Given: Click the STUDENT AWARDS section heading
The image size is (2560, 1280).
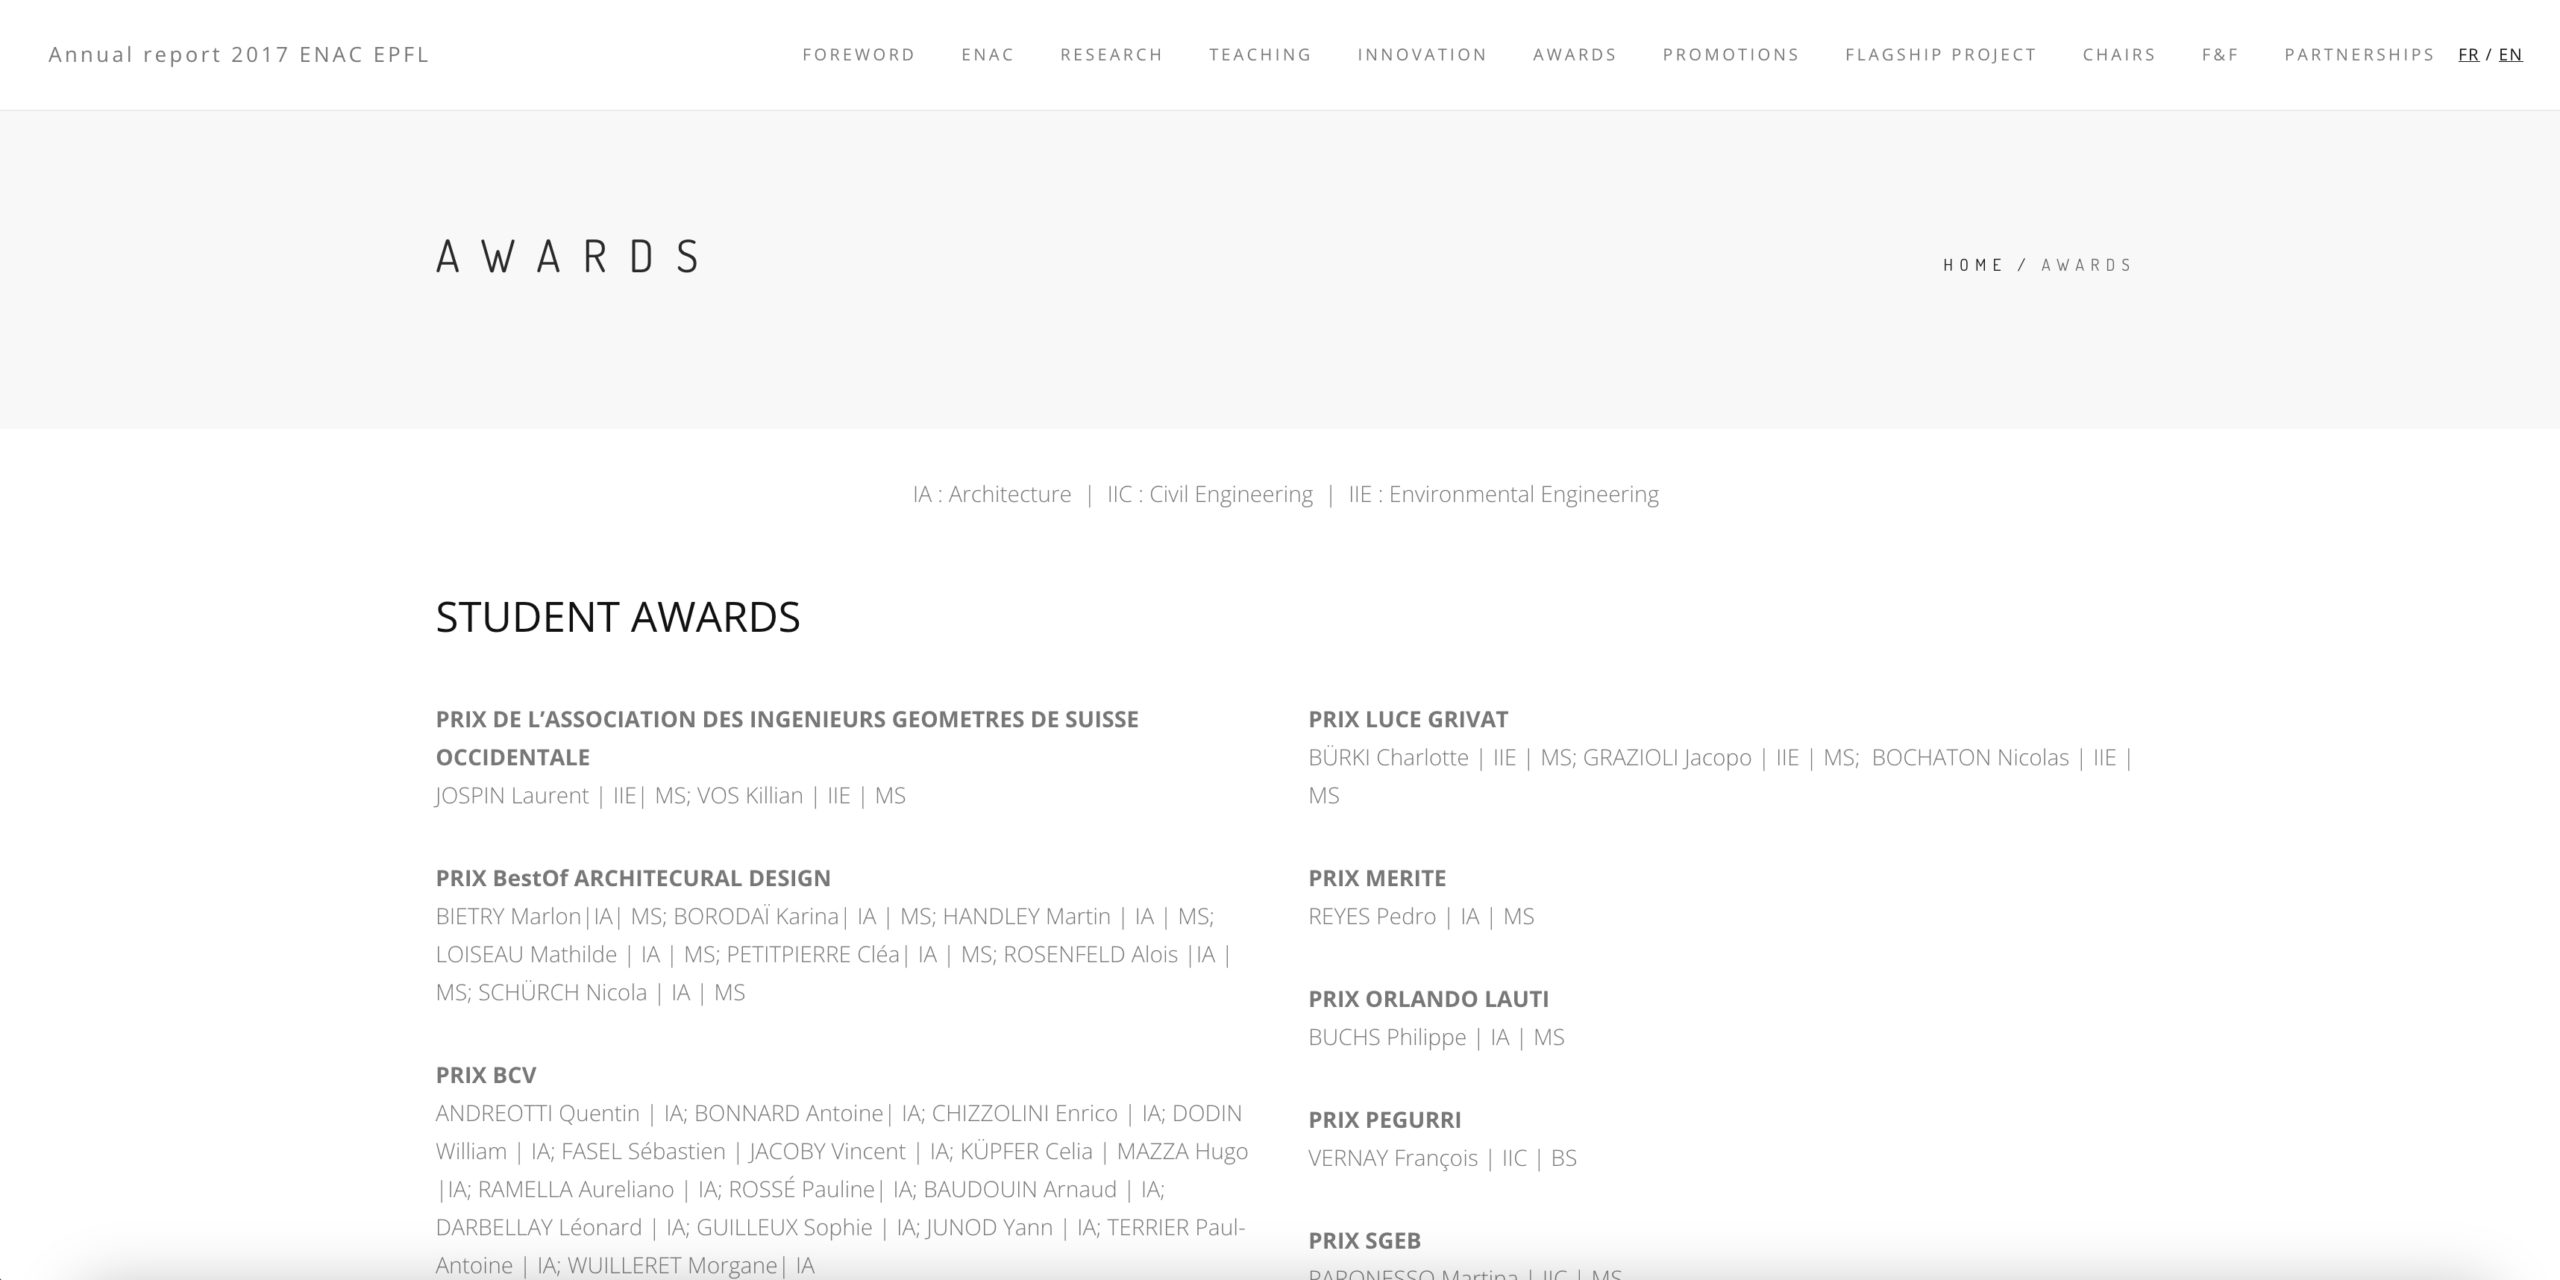Looking at the screenshot, I should pos(617,617).
